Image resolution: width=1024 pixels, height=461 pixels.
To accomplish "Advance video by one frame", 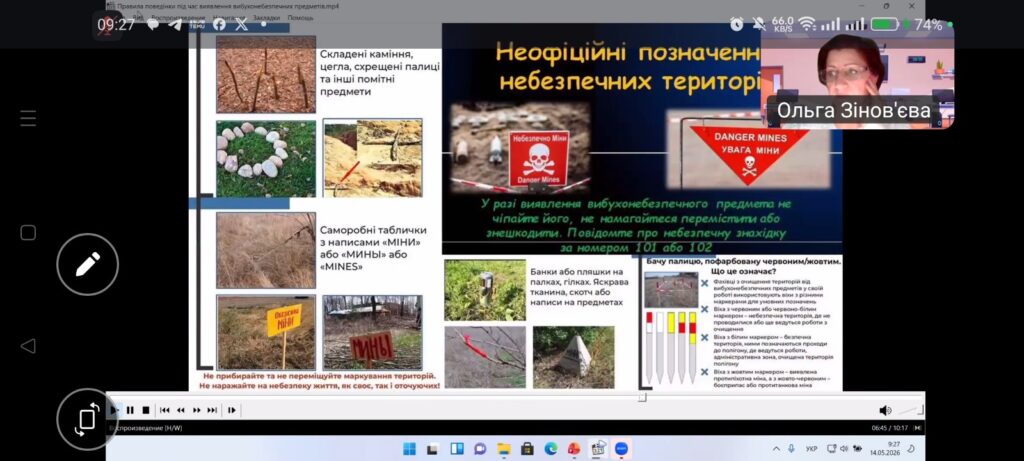I will pos(232,410).
